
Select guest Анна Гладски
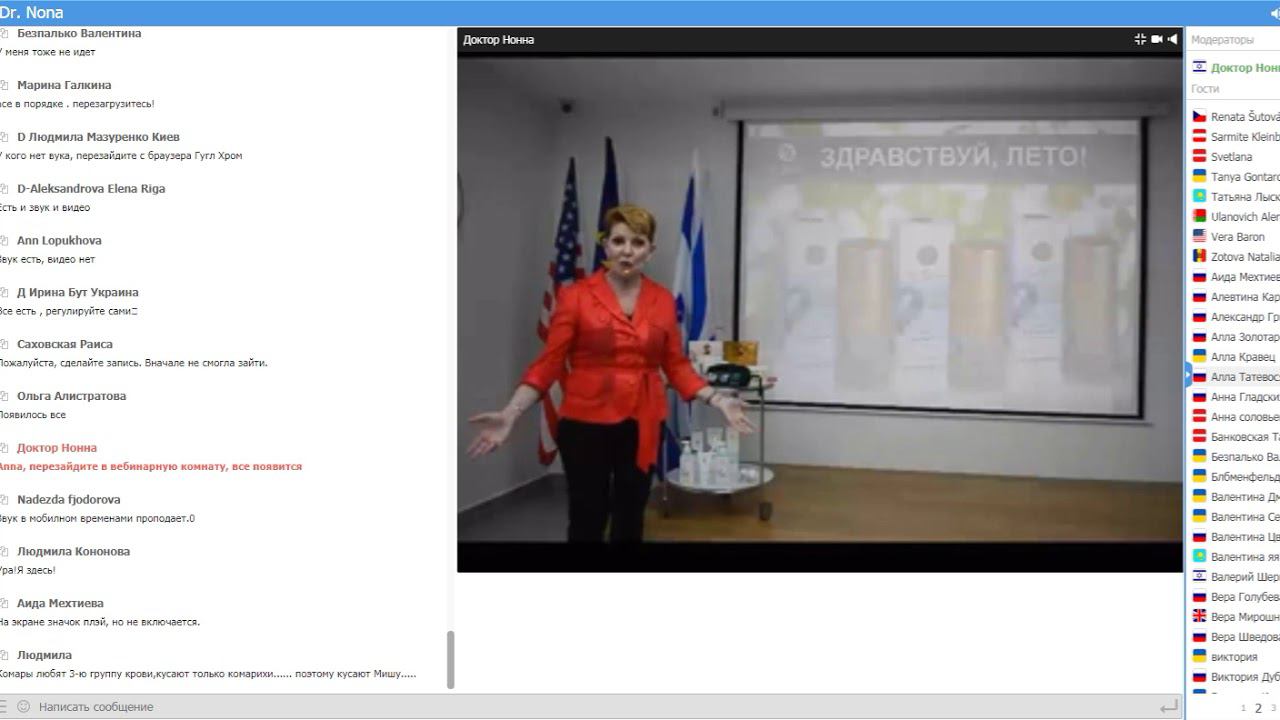pos(1245,397)
